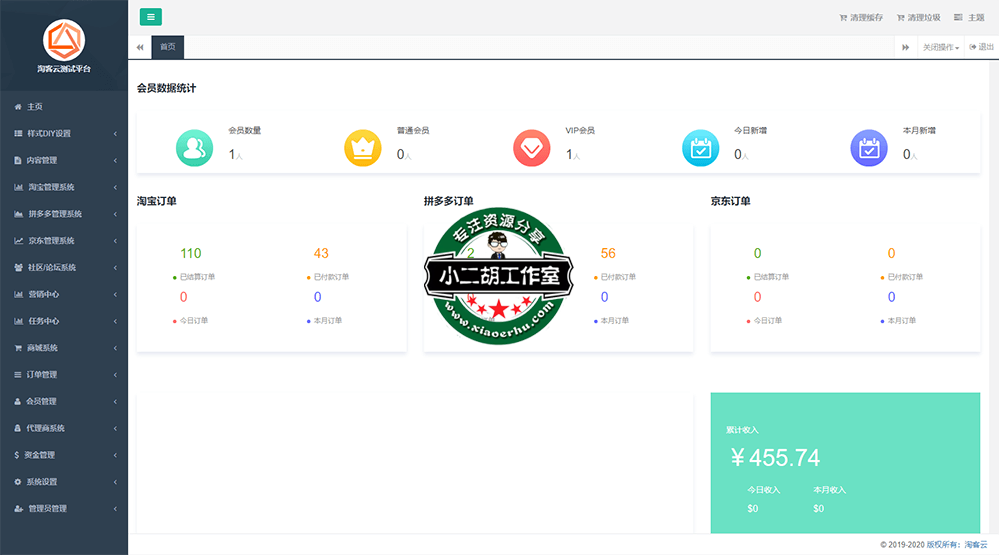
Task: Expand the 淘宝管理系统 sidebar menu
Action: pyautogui.click(x=64, y=187)
